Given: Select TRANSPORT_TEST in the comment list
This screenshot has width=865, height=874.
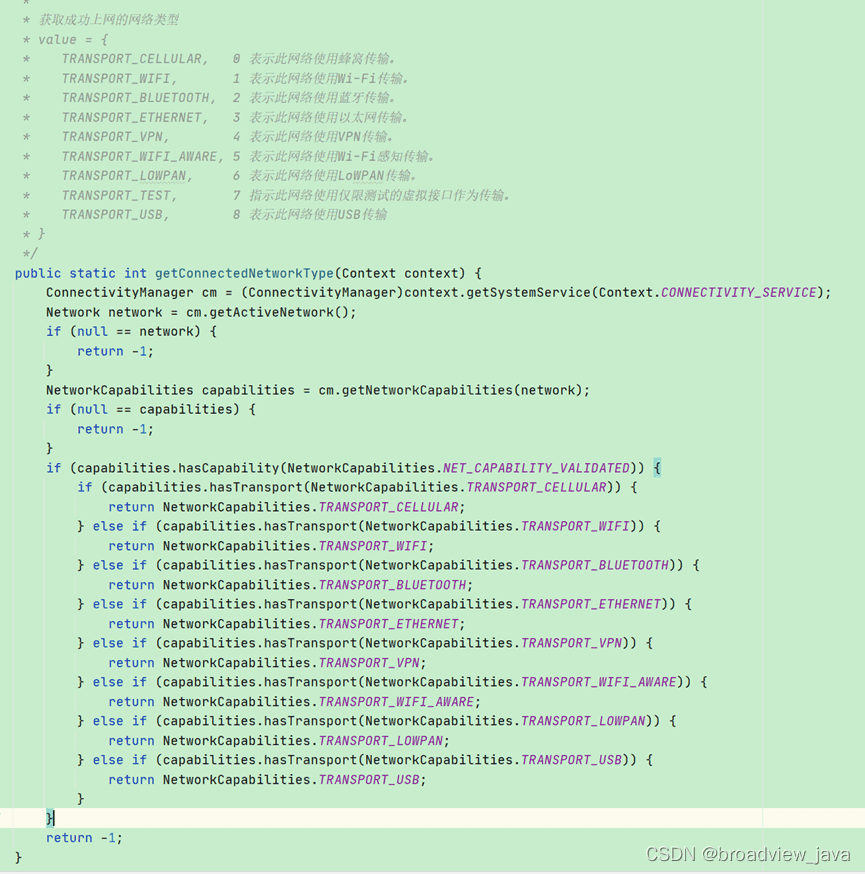Looking at the screenshot, I should coord(116,196).
